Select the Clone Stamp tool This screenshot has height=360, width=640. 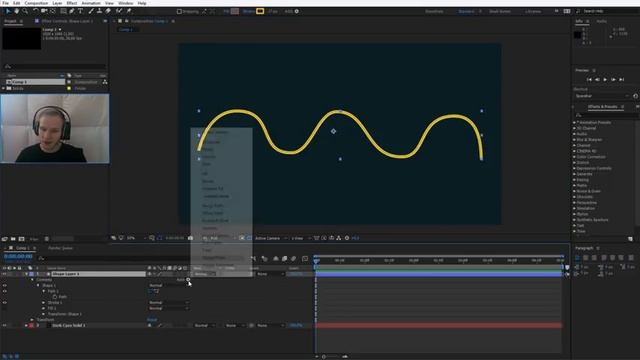click(99, 11)
